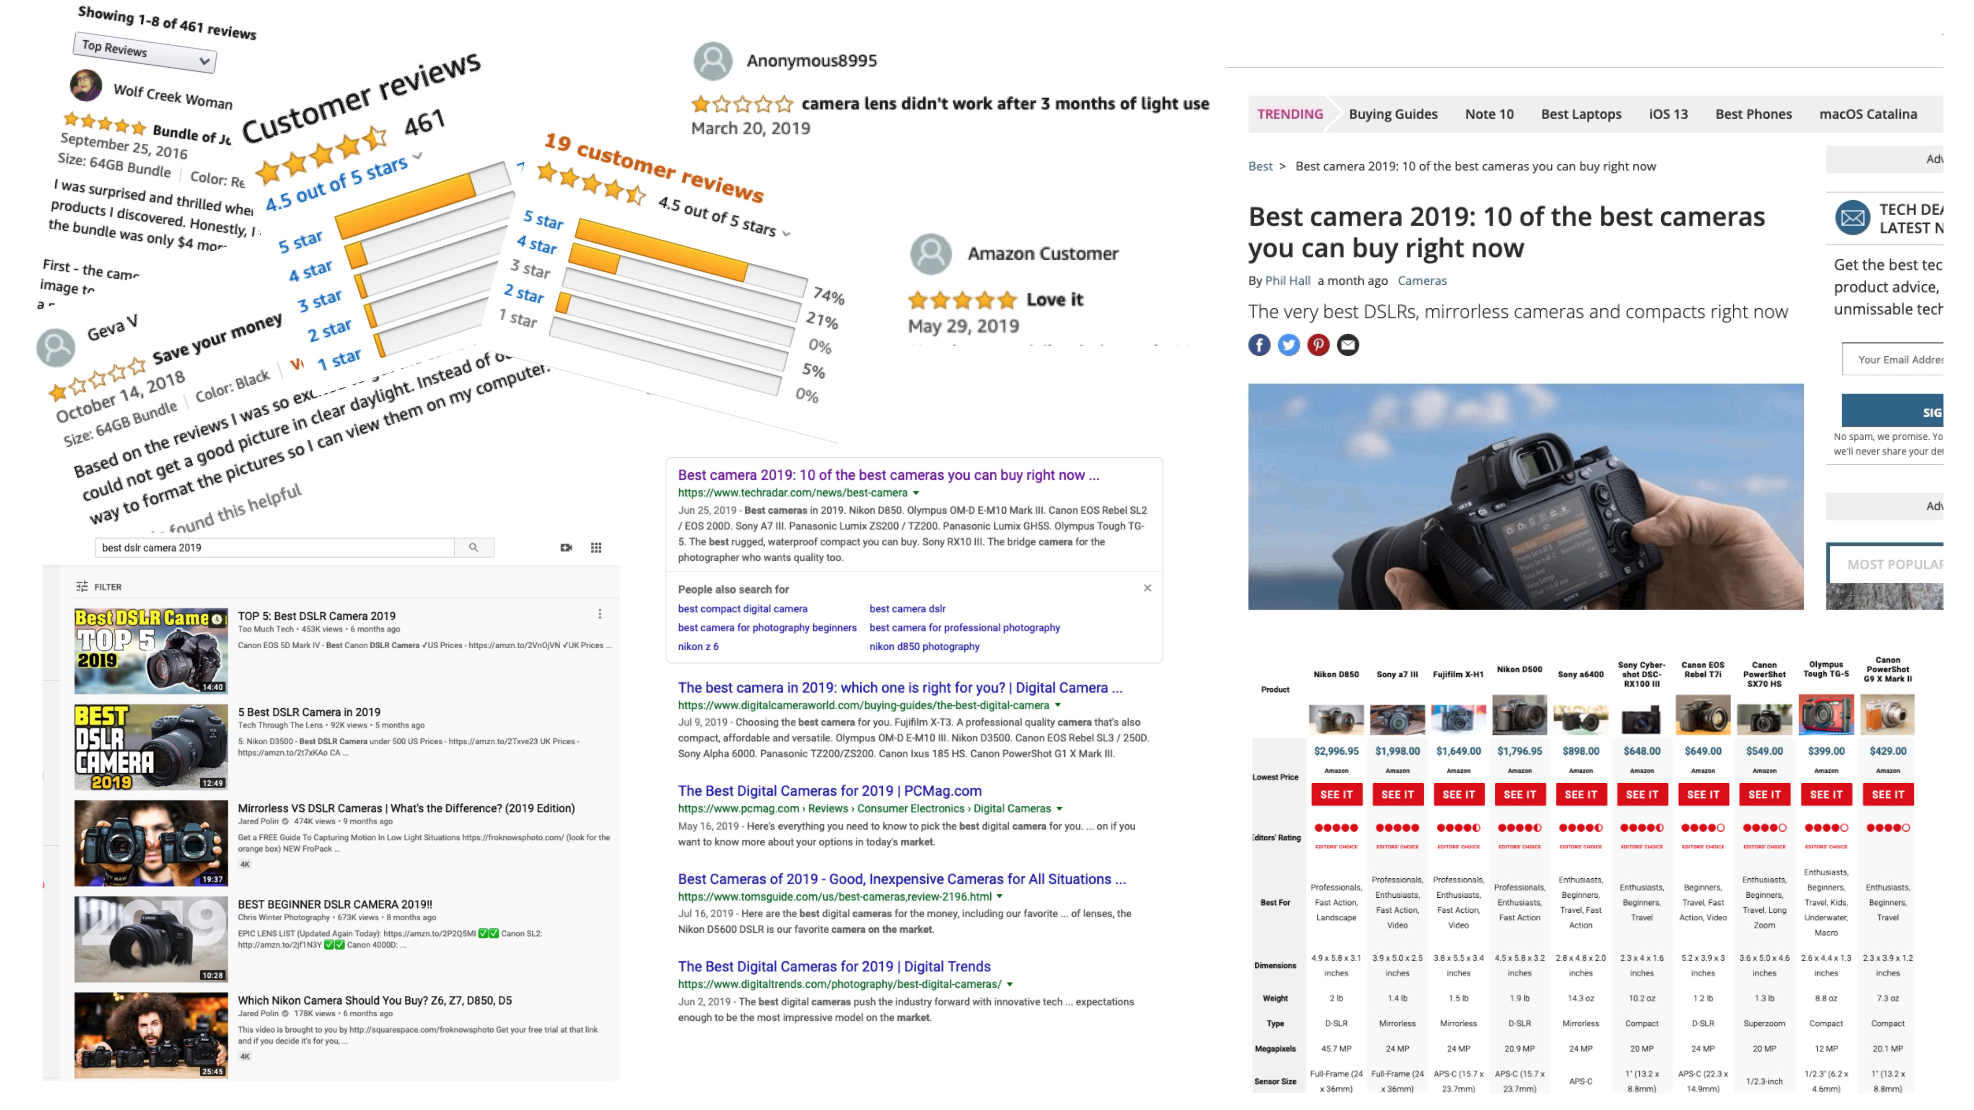Image resolution: width=1974 pixels, height=1110 pixels.
Task: Open the 'Best camera 2019' TechRadar search result
Action: (888, 475)
